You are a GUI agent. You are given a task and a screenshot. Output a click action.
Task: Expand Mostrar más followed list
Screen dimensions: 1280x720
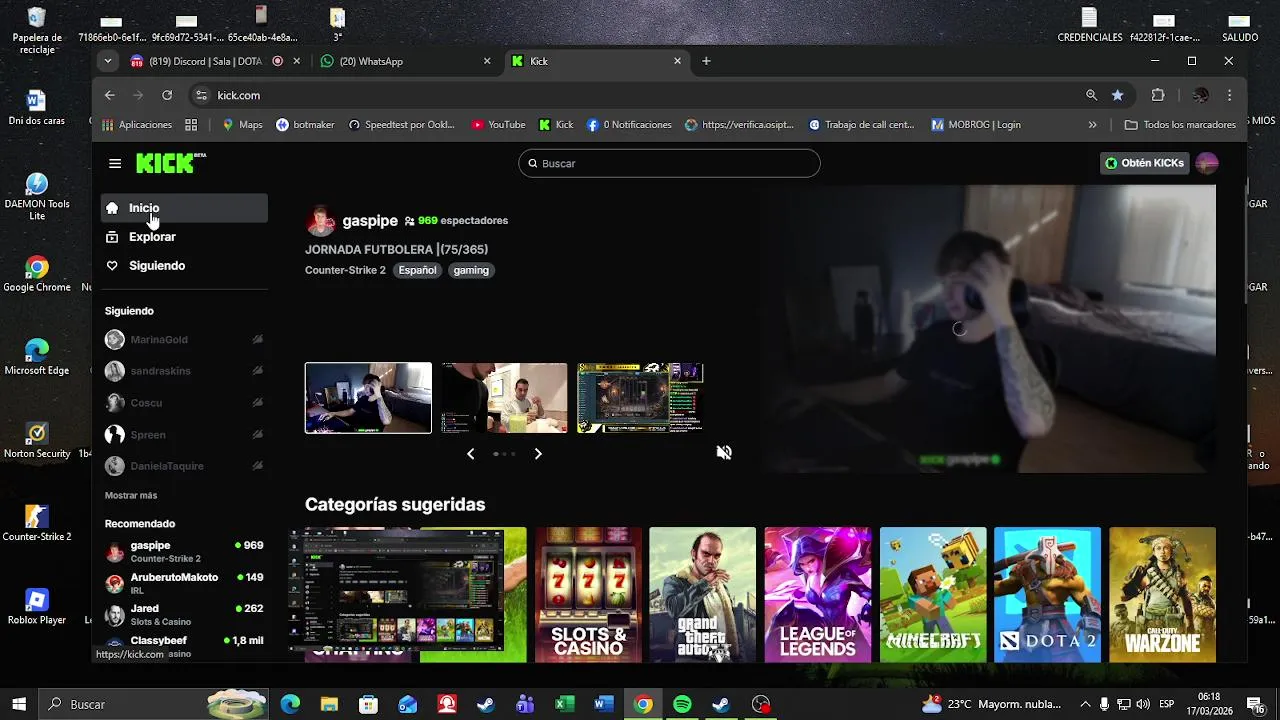point(131,496)
